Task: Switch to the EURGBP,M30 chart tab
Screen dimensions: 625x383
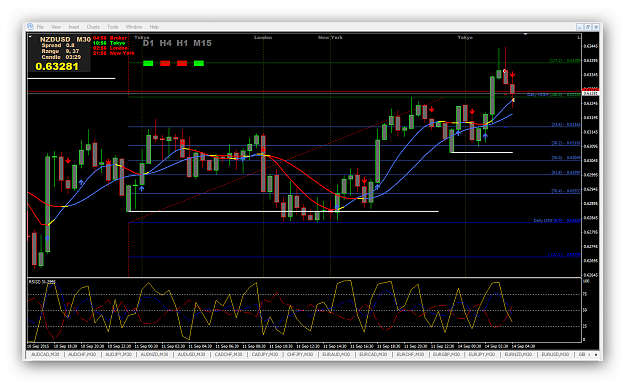Action: click(446, 354)
